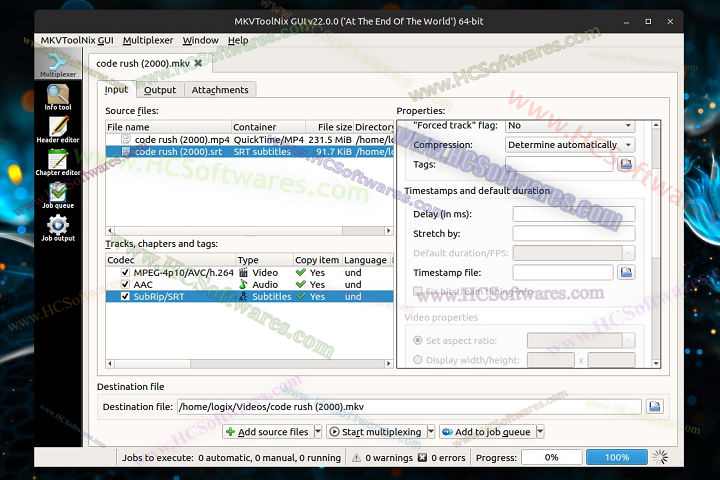Expand Add source files dropdown arrow
Image resolution: width=720 pixels, height=480 pixels.
pos(318,431)
